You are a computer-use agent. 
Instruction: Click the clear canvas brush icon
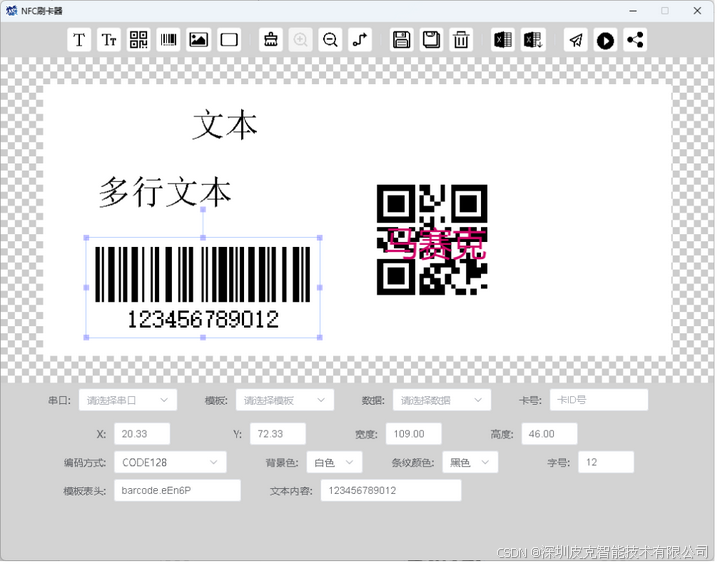(271, 40)
